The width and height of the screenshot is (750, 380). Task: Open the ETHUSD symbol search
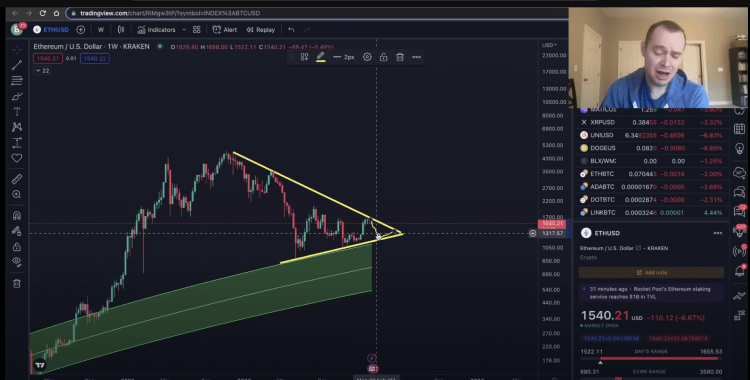pyautogui.click(x=51, y=30)
